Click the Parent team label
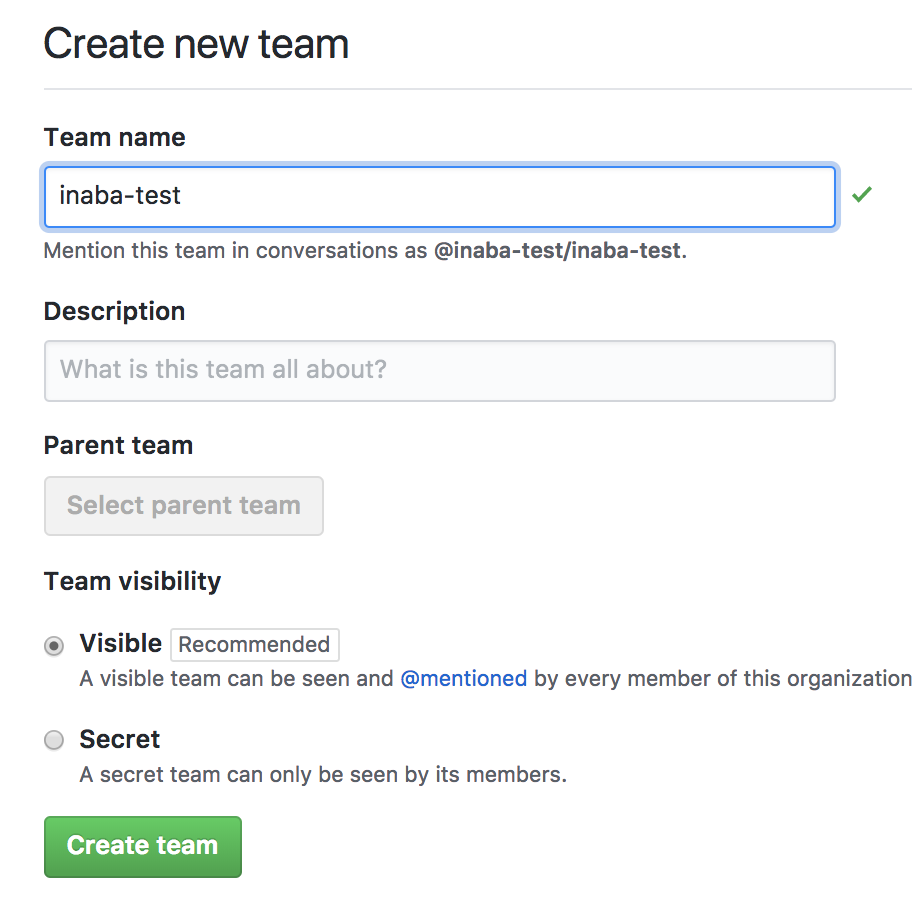 118,445
